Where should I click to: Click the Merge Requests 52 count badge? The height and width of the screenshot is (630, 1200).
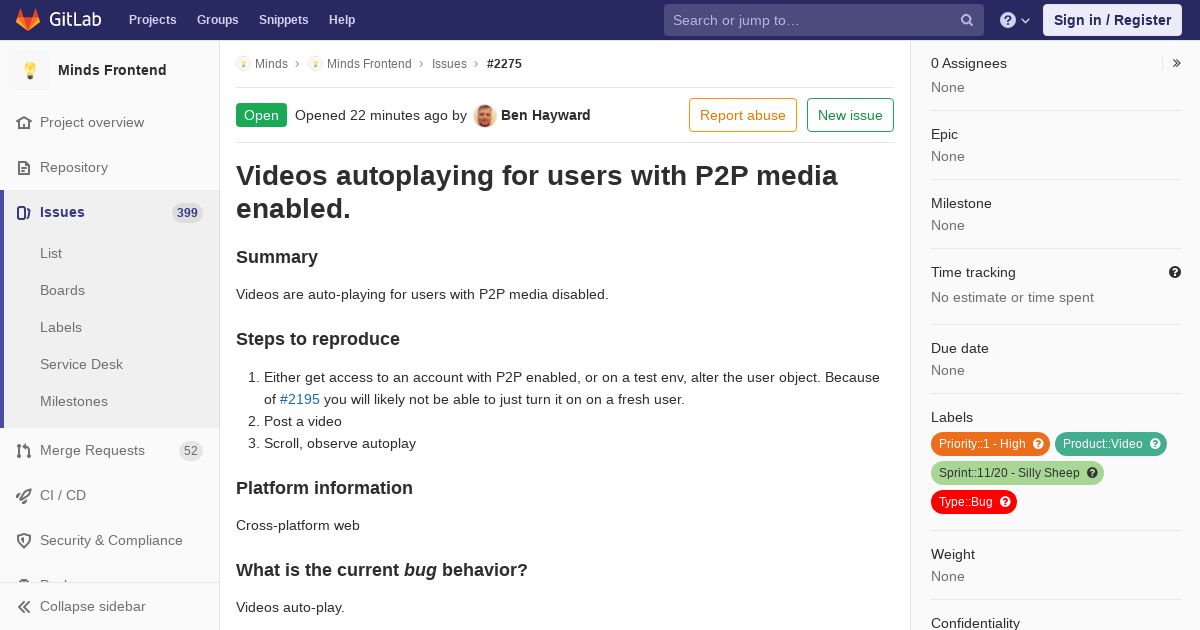pos(190,451)
